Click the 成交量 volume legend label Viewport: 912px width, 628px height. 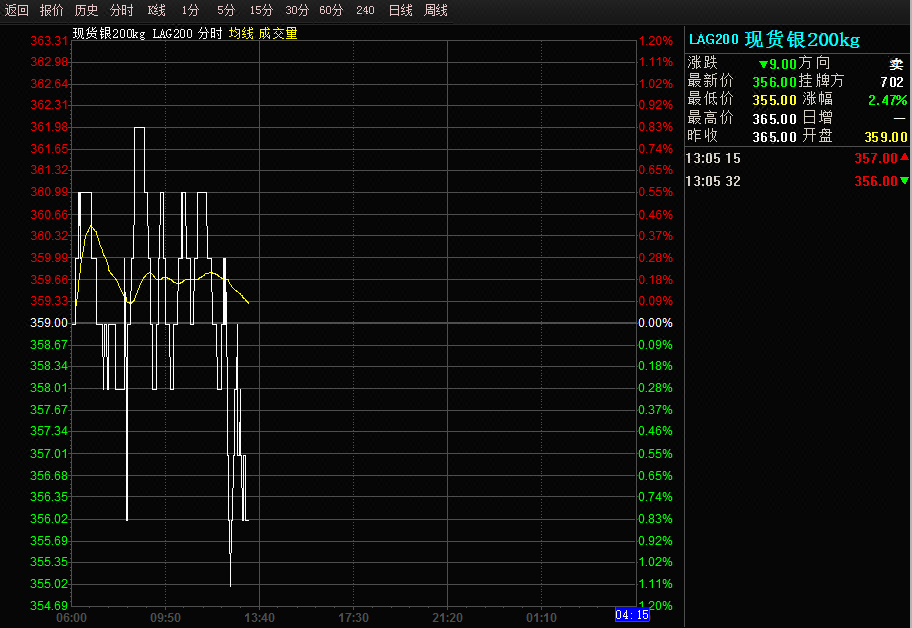277,34
